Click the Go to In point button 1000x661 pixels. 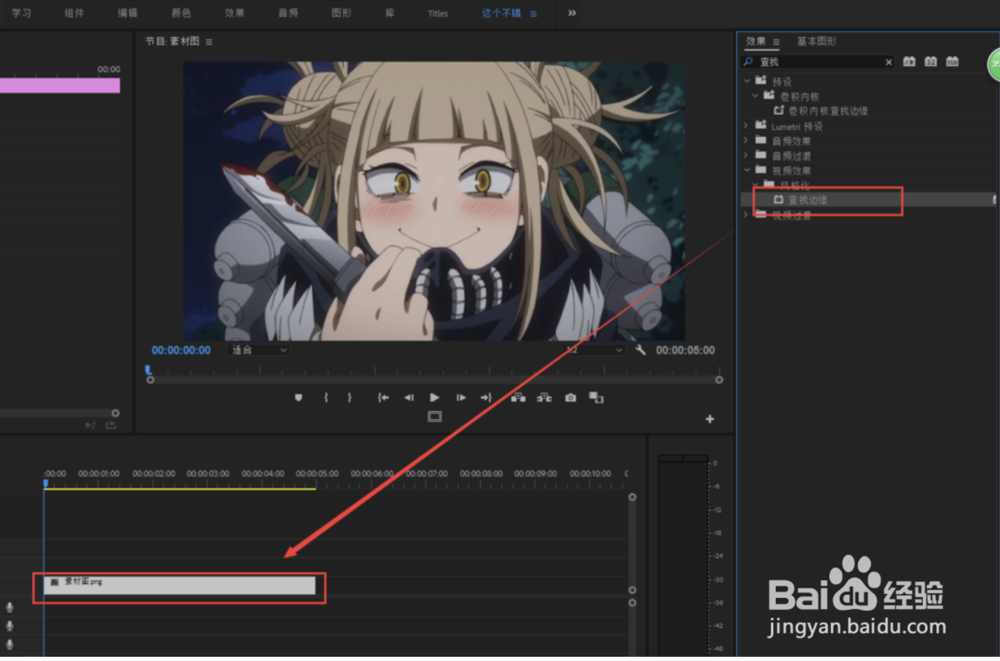pos(383,397)
